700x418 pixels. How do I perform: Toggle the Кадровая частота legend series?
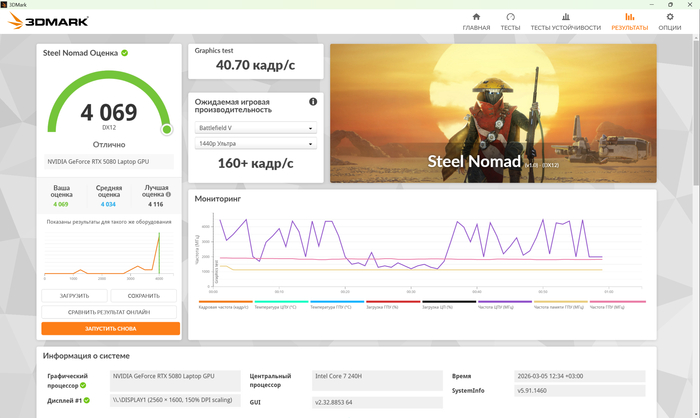(225, 305)
